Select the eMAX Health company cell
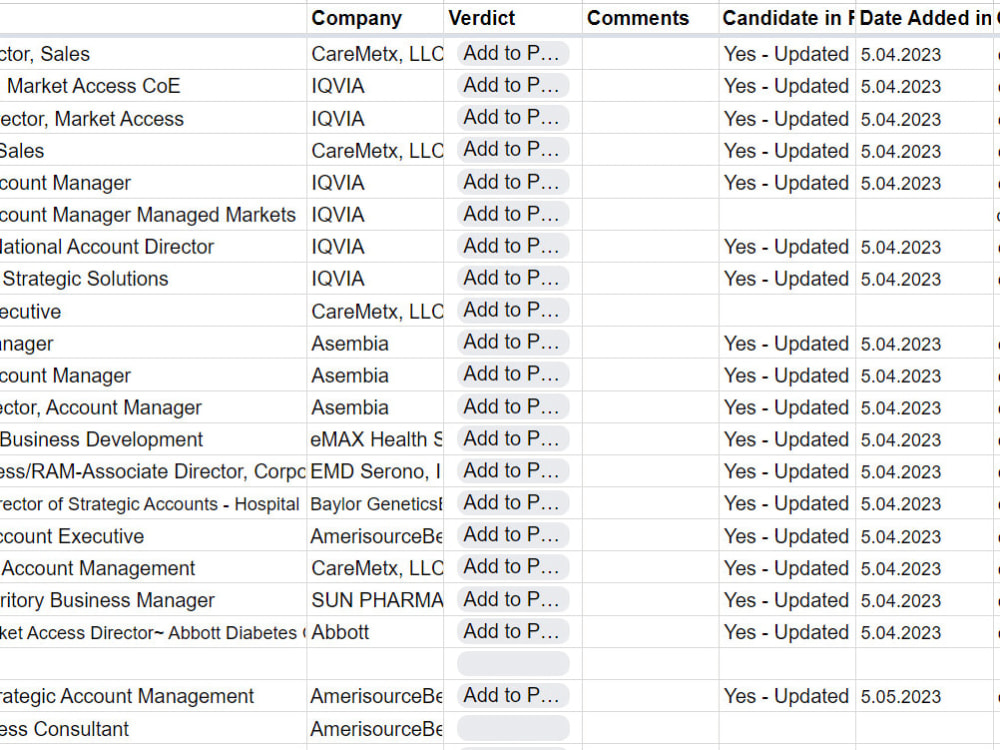Image resolution: width=1000 pixels, height=750 pixels. [x=375, y=439]
